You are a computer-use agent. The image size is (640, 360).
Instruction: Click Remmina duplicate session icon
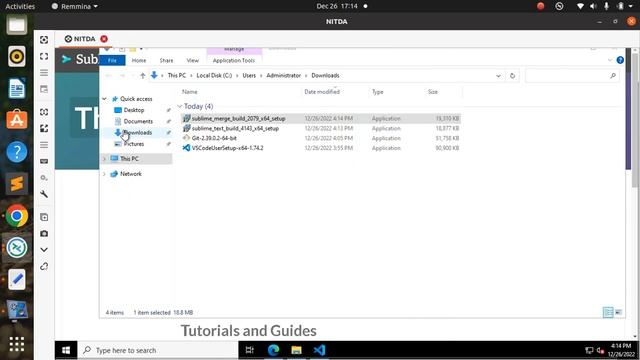click(x=44, y=217)
